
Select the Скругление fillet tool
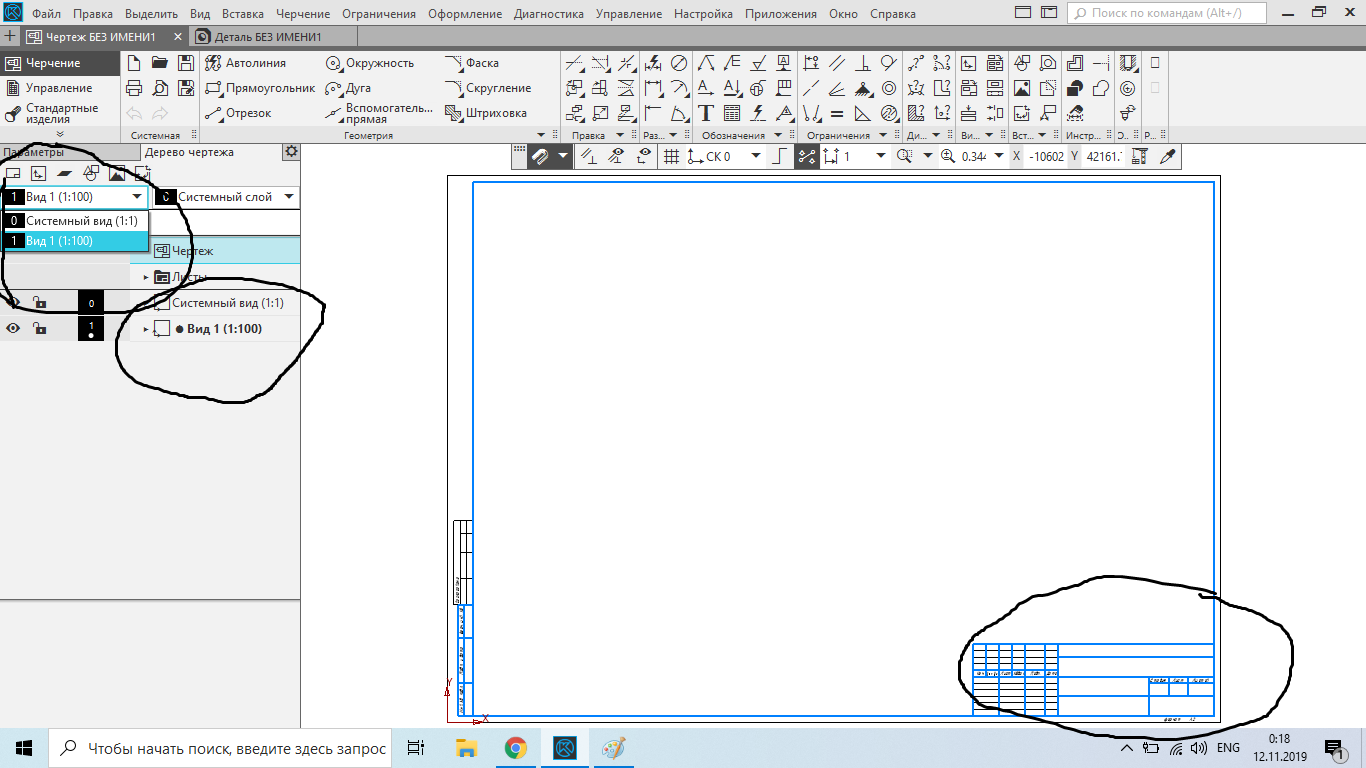click(x=488, y=88)
